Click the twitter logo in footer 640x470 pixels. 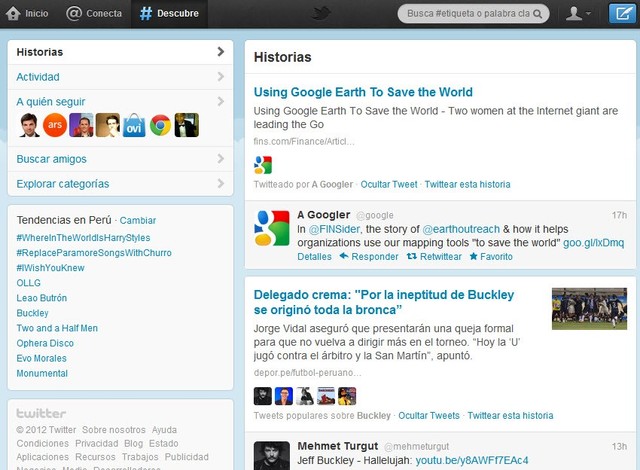41,413
